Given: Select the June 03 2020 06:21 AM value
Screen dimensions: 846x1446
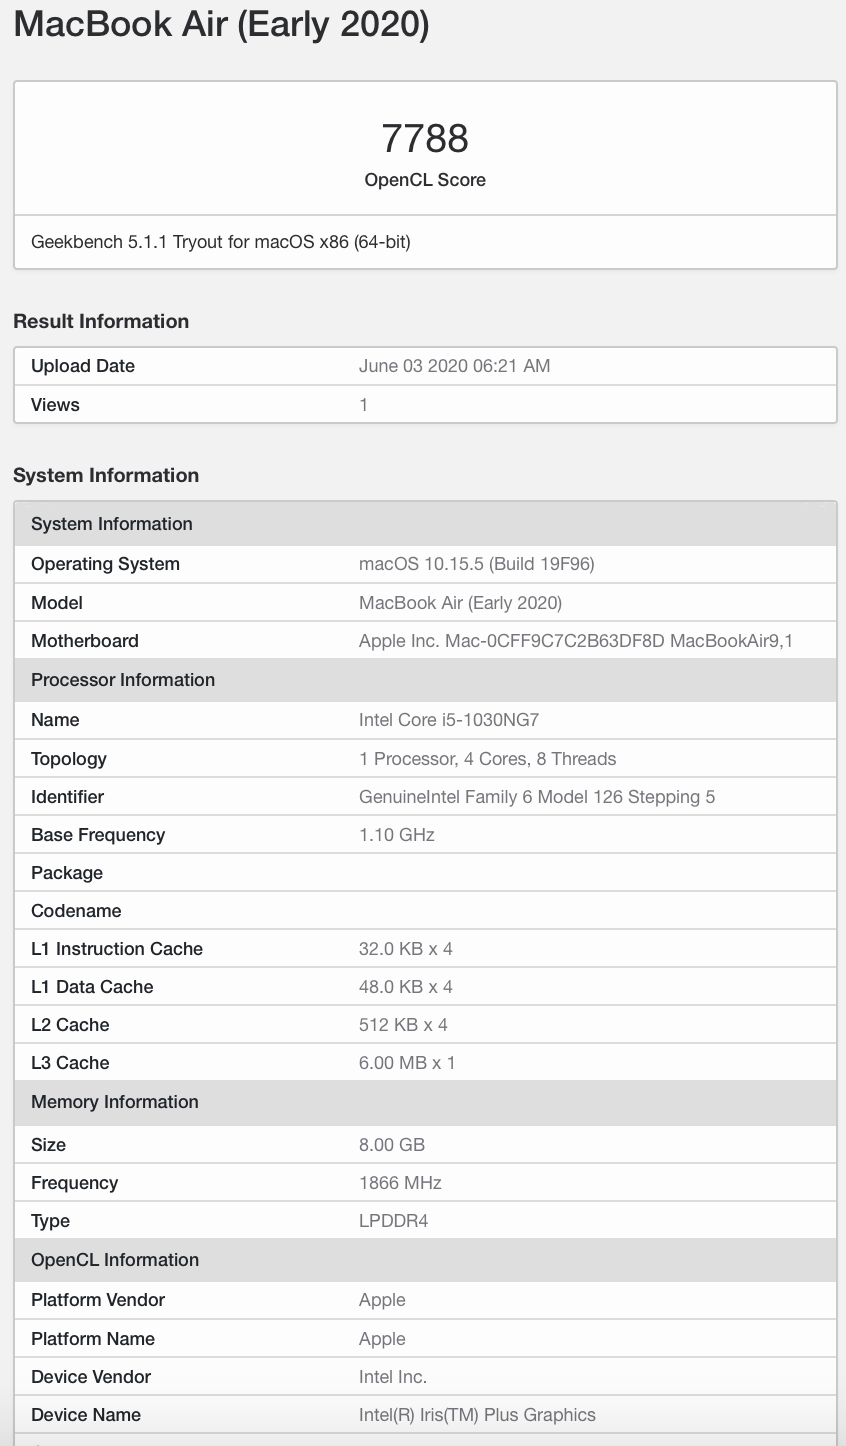Looking at the screenshot, I should [x=454, y=366].
